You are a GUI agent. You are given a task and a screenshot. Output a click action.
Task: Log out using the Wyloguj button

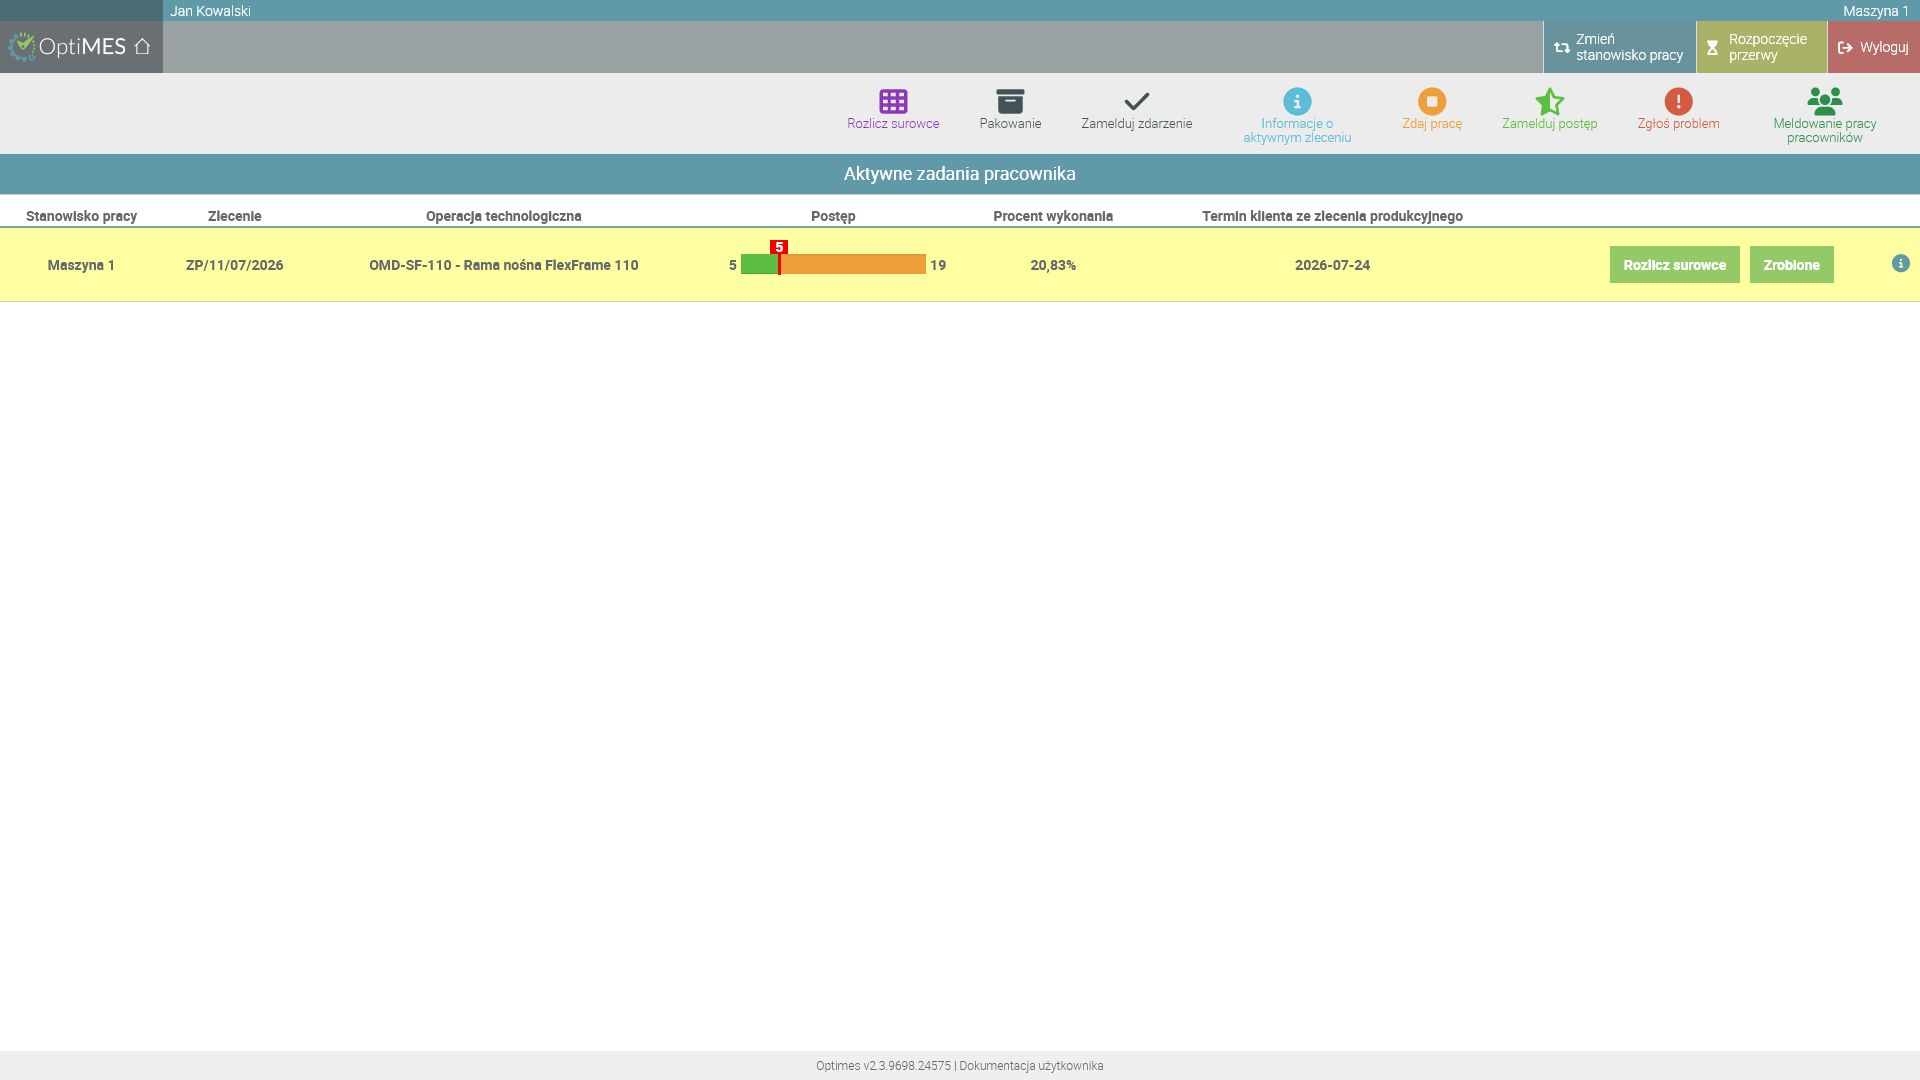(x=1873, y=47)
